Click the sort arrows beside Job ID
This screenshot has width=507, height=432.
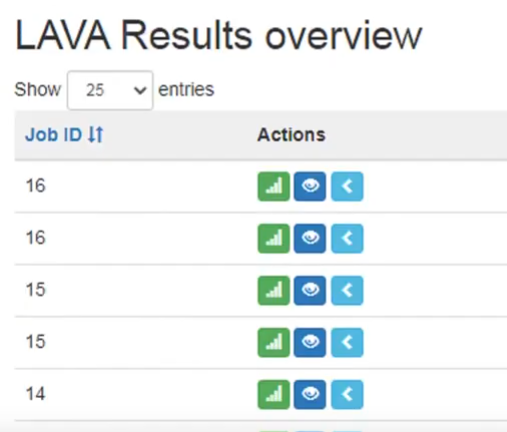tap(96, 135)
